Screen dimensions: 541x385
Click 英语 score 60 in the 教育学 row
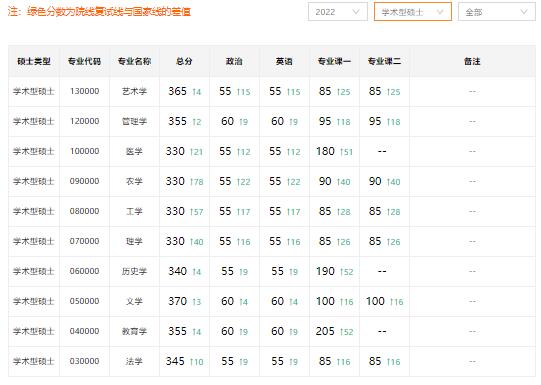(x=277, y=332)
